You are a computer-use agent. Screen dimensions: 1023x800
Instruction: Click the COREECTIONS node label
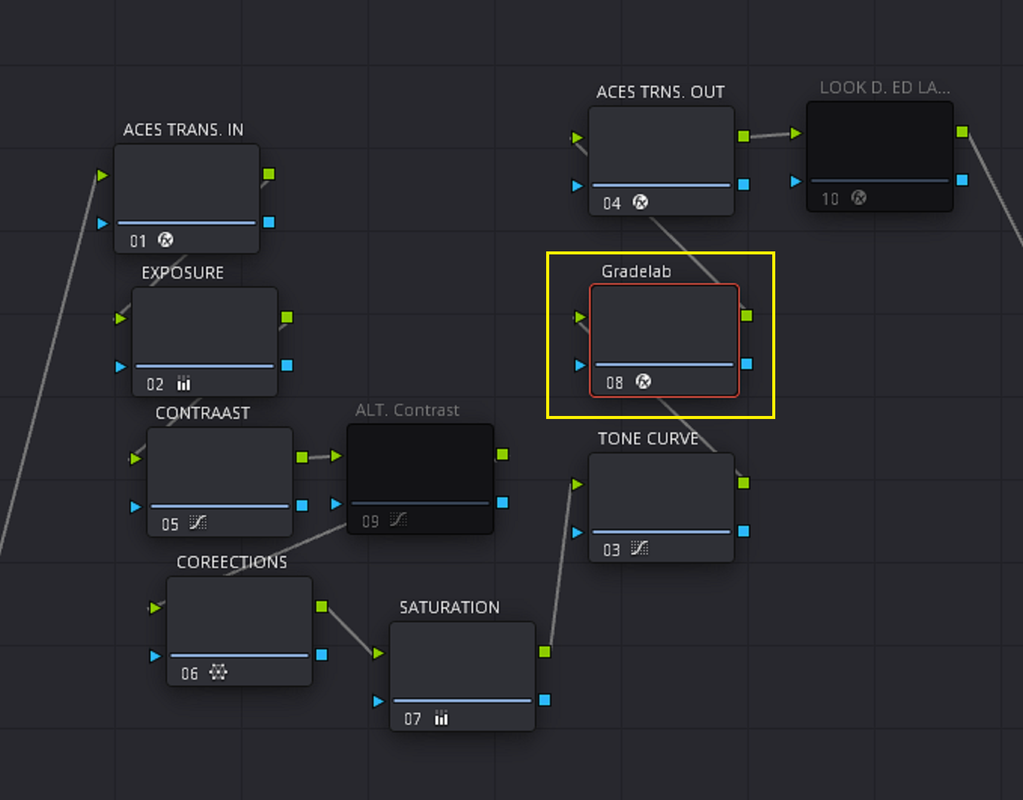point(232,562)
